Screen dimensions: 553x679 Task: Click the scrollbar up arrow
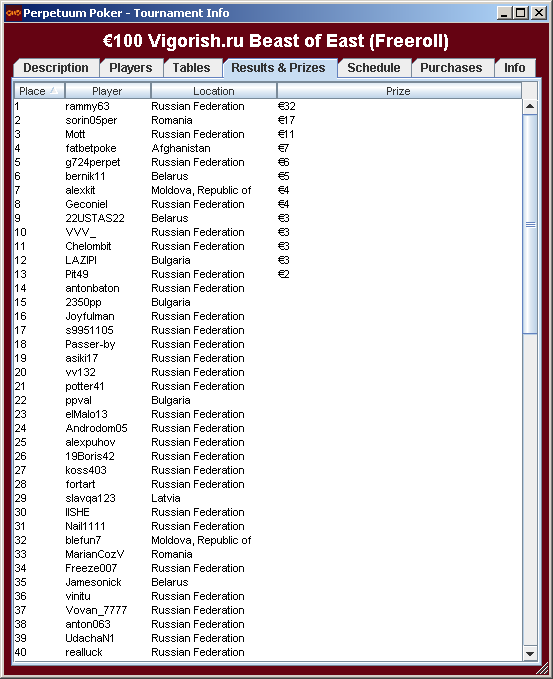(530, 107)
